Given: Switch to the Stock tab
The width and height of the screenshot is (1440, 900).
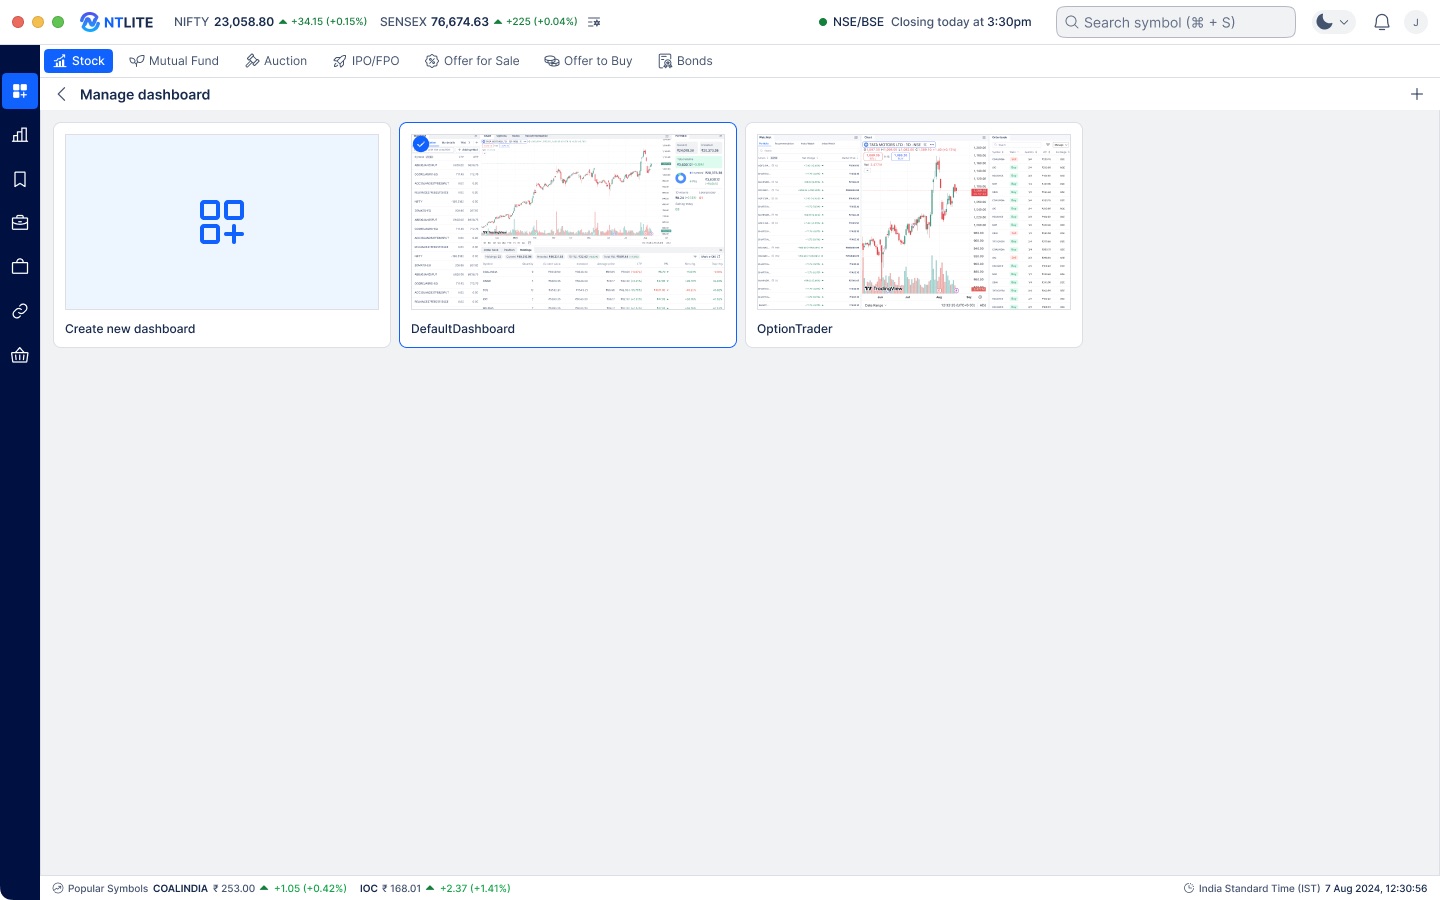Looking at the screenshot, I should click(x=78, y=61).
